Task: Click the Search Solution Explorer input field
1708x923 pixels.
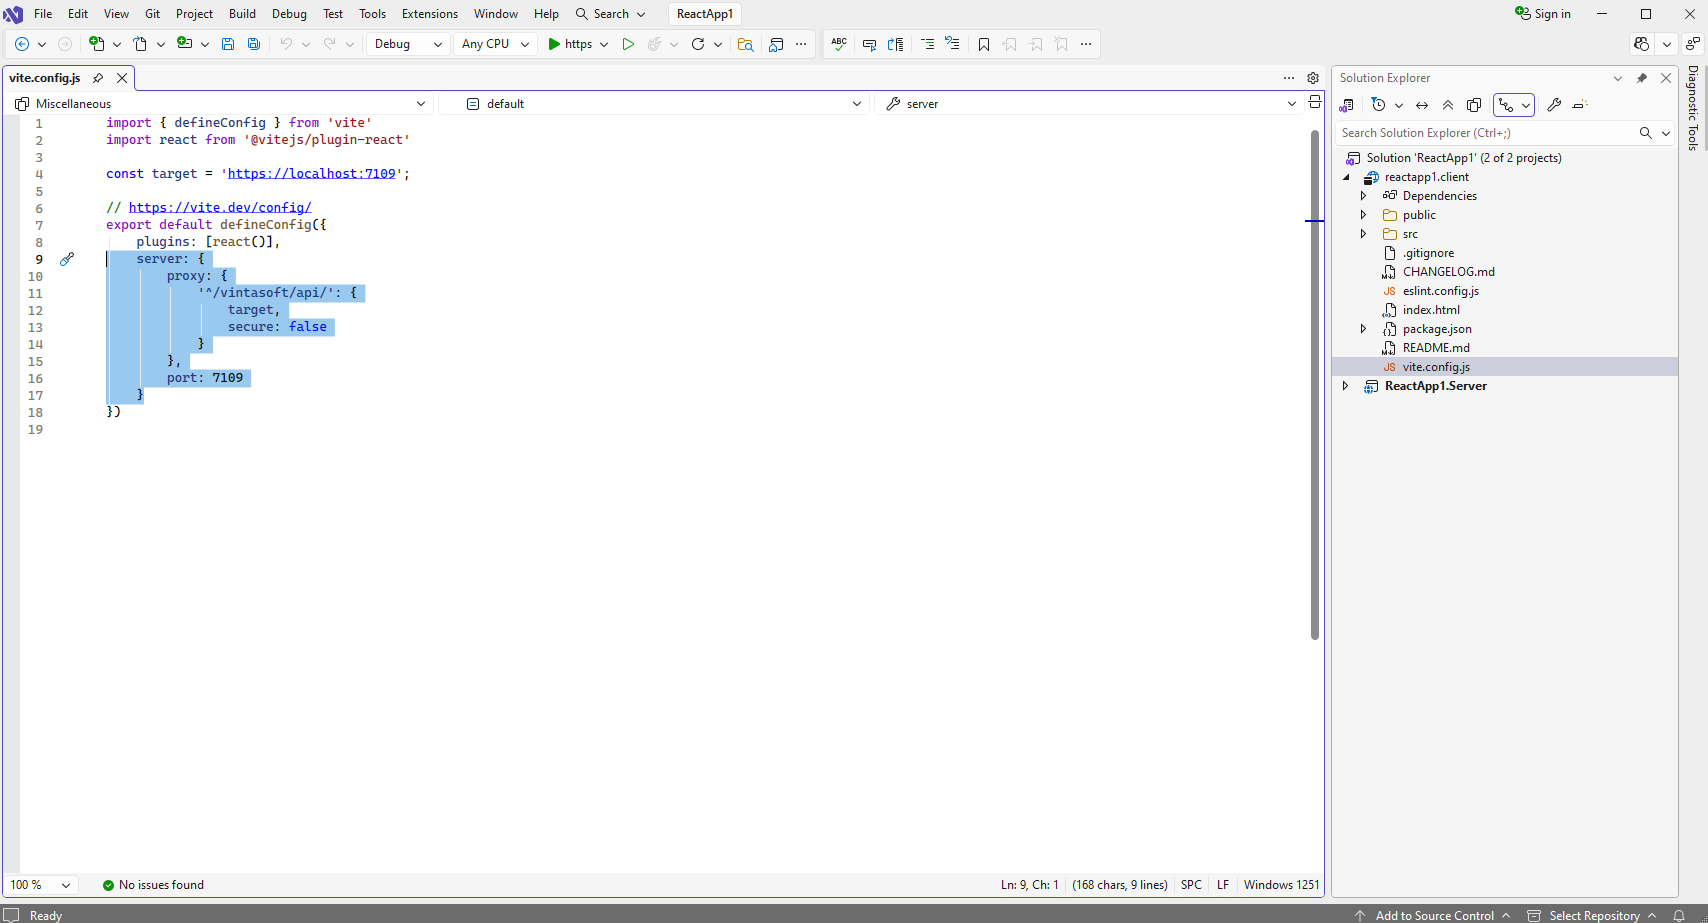Action: point(1485,133)
